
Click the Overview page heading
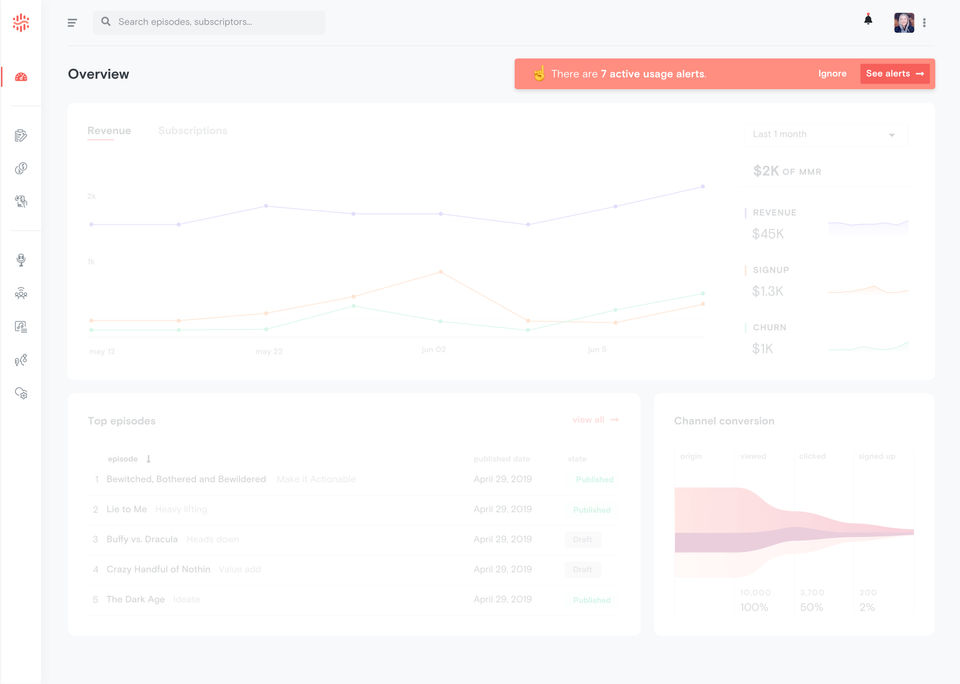coord(99,74)
